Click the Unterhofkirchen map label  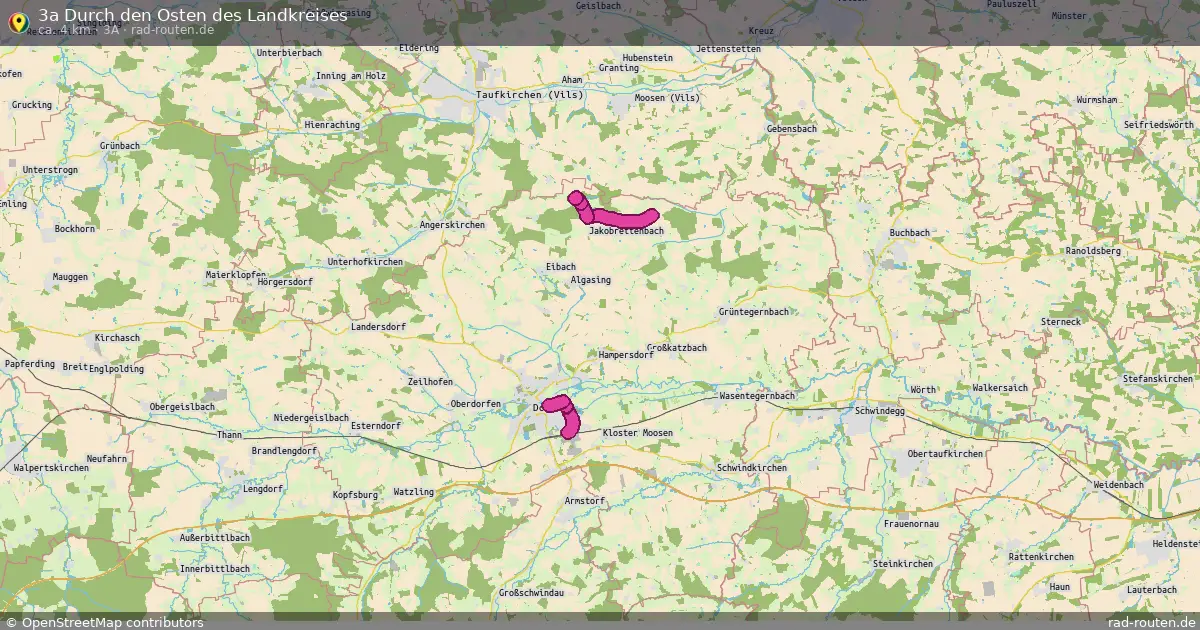pyautogui.click(x=365, y=262)
